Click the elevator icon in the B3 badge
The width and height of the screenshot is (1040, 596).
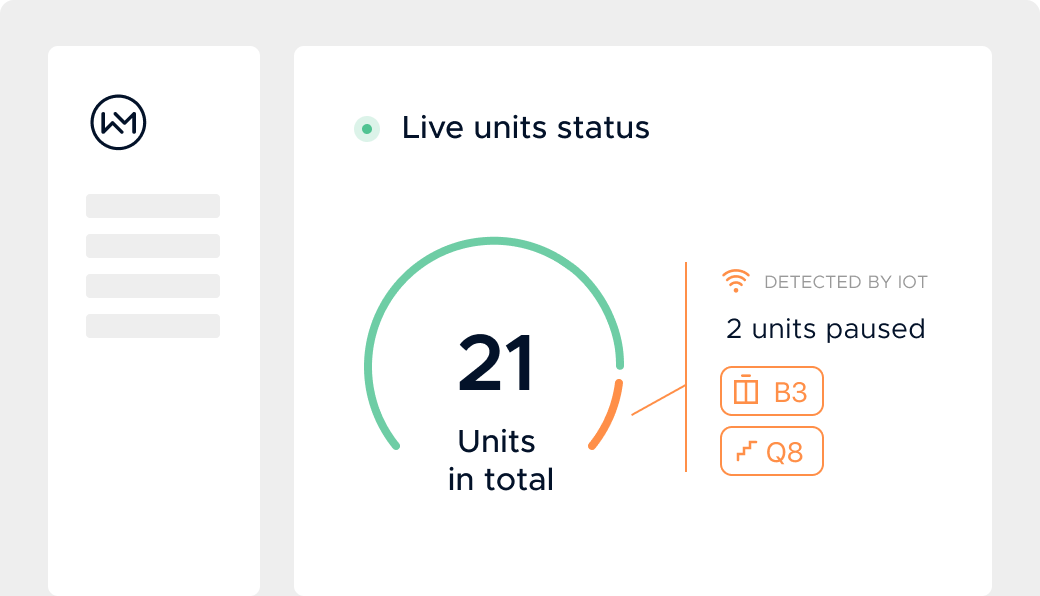pyautogui.click(x=746, y=391)
